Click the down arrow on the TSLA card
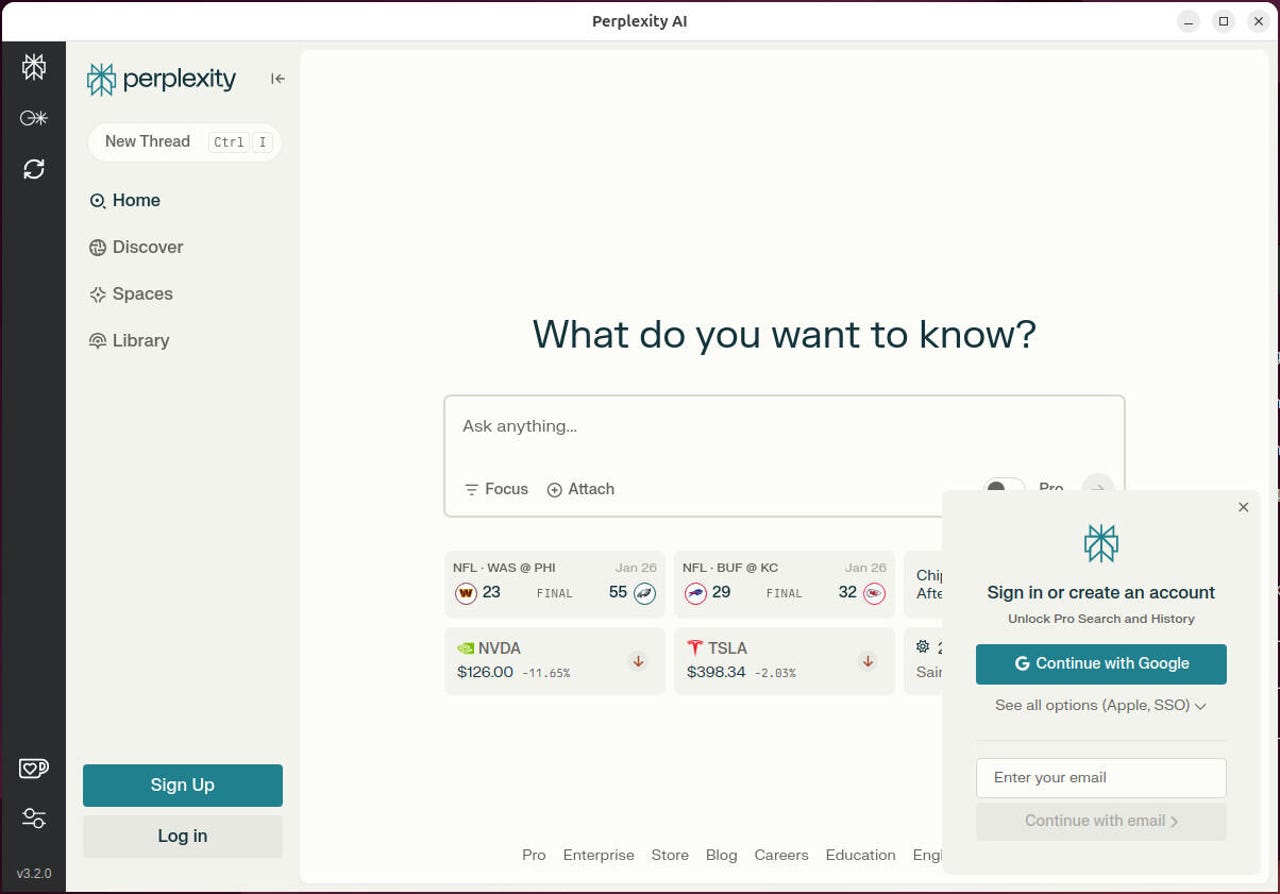1280x894 pixels. coord(868,661)
